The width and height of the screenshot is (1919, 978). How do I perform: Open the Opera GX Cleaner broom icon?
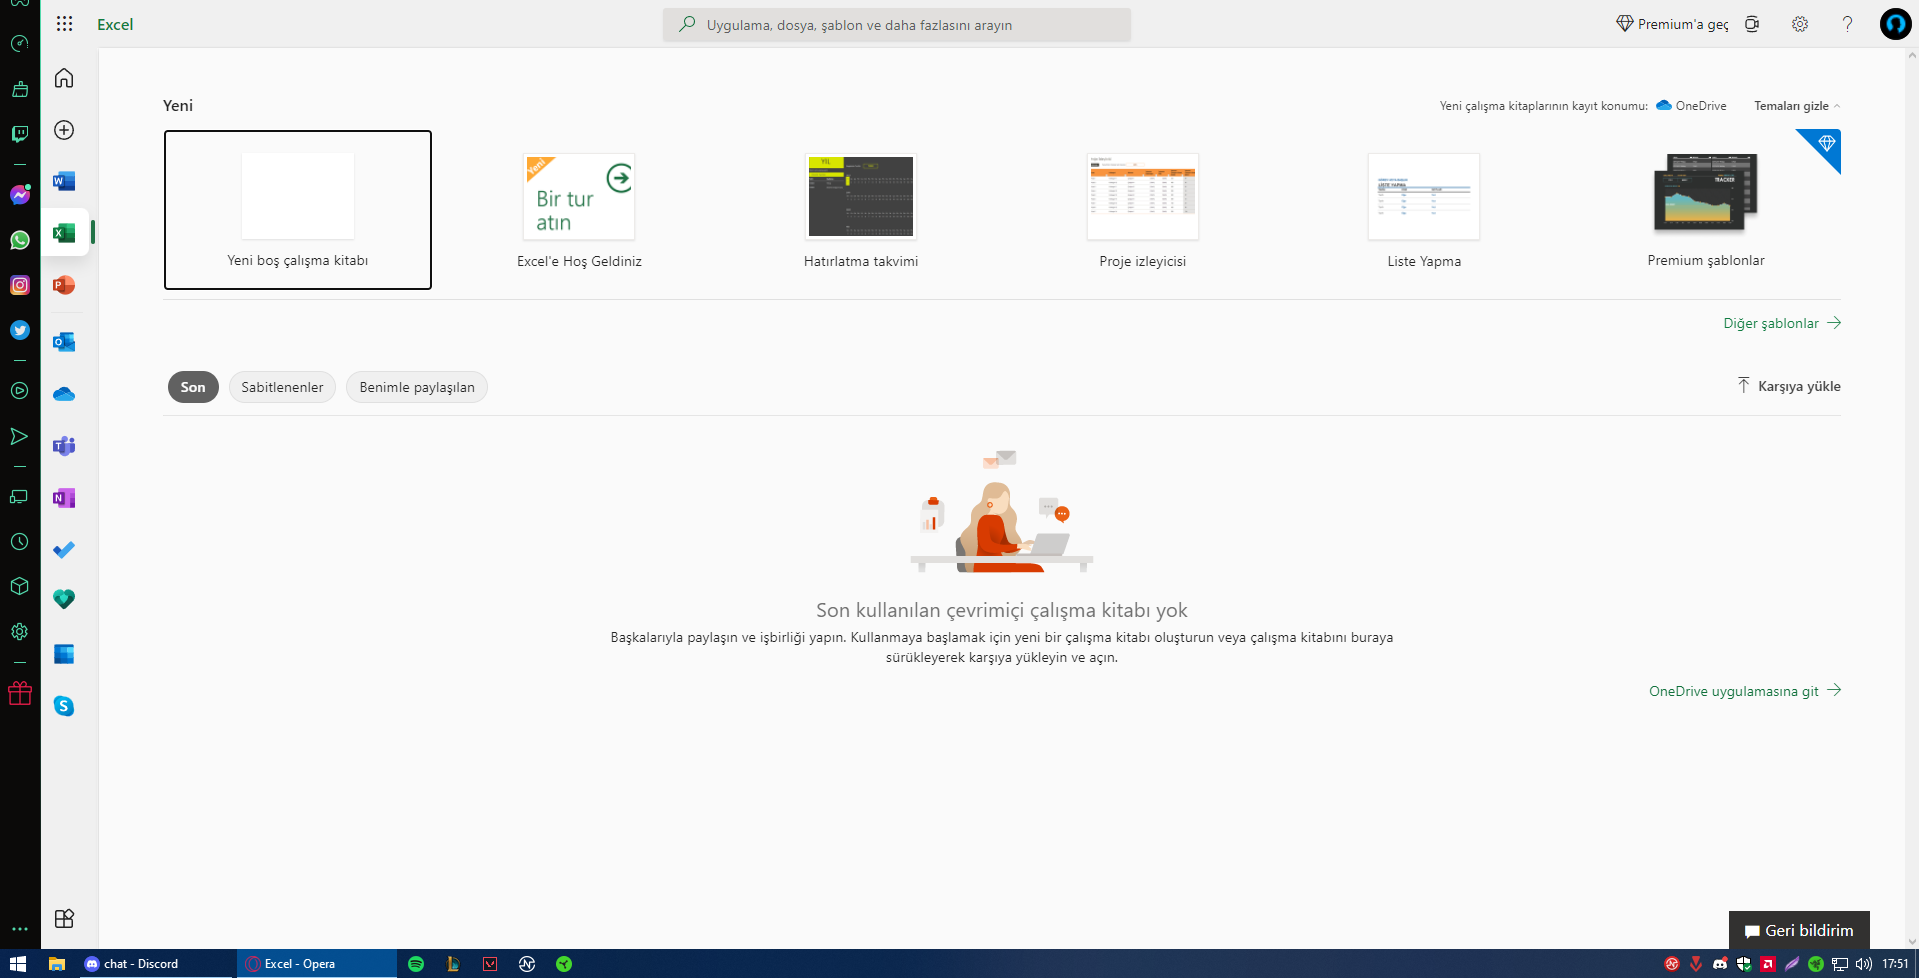[20, 89]
